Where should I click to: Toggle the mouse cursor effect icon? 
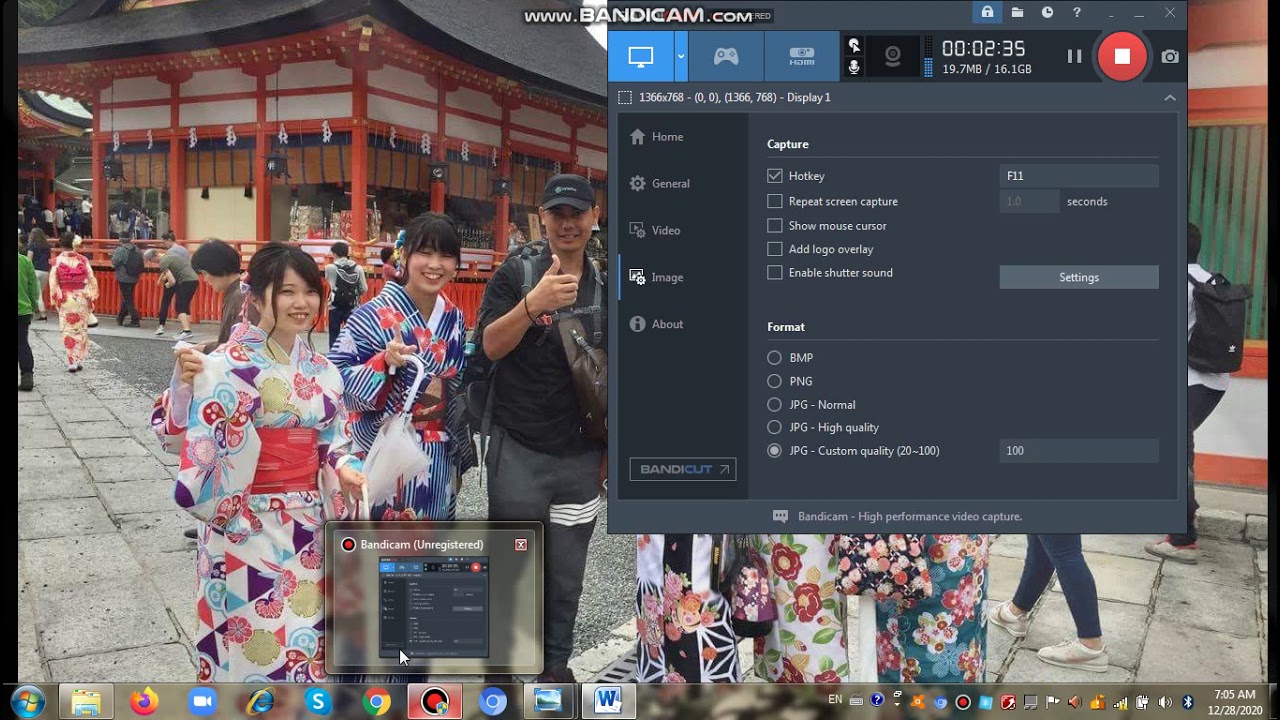[853, 45]
